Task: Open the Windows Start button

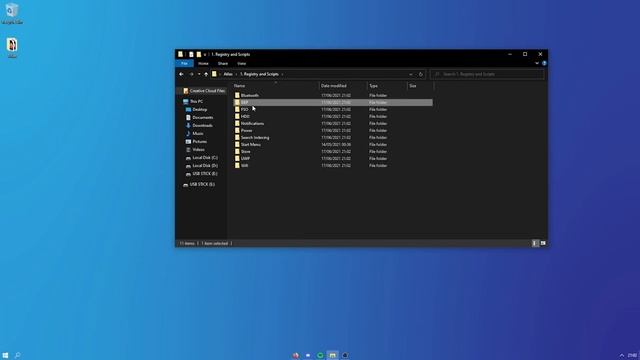Action: pos(5,356)
